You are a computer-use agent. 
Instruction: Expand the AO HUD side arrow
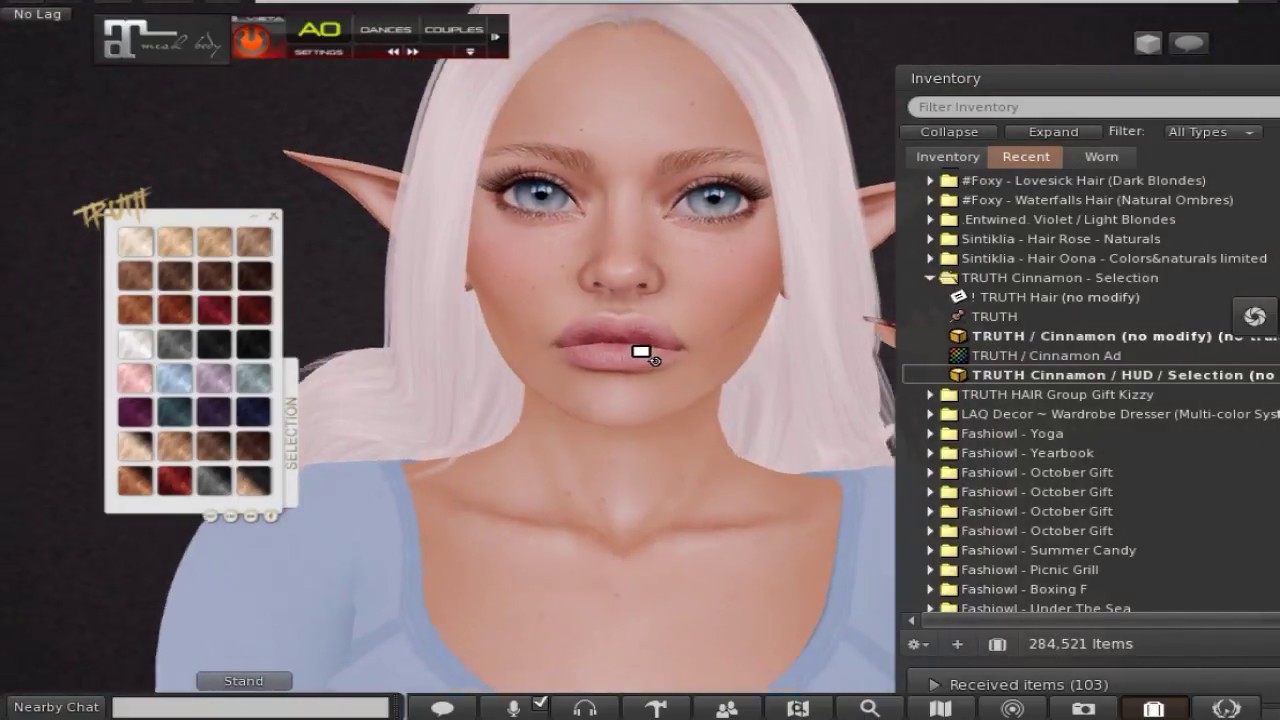495,37
